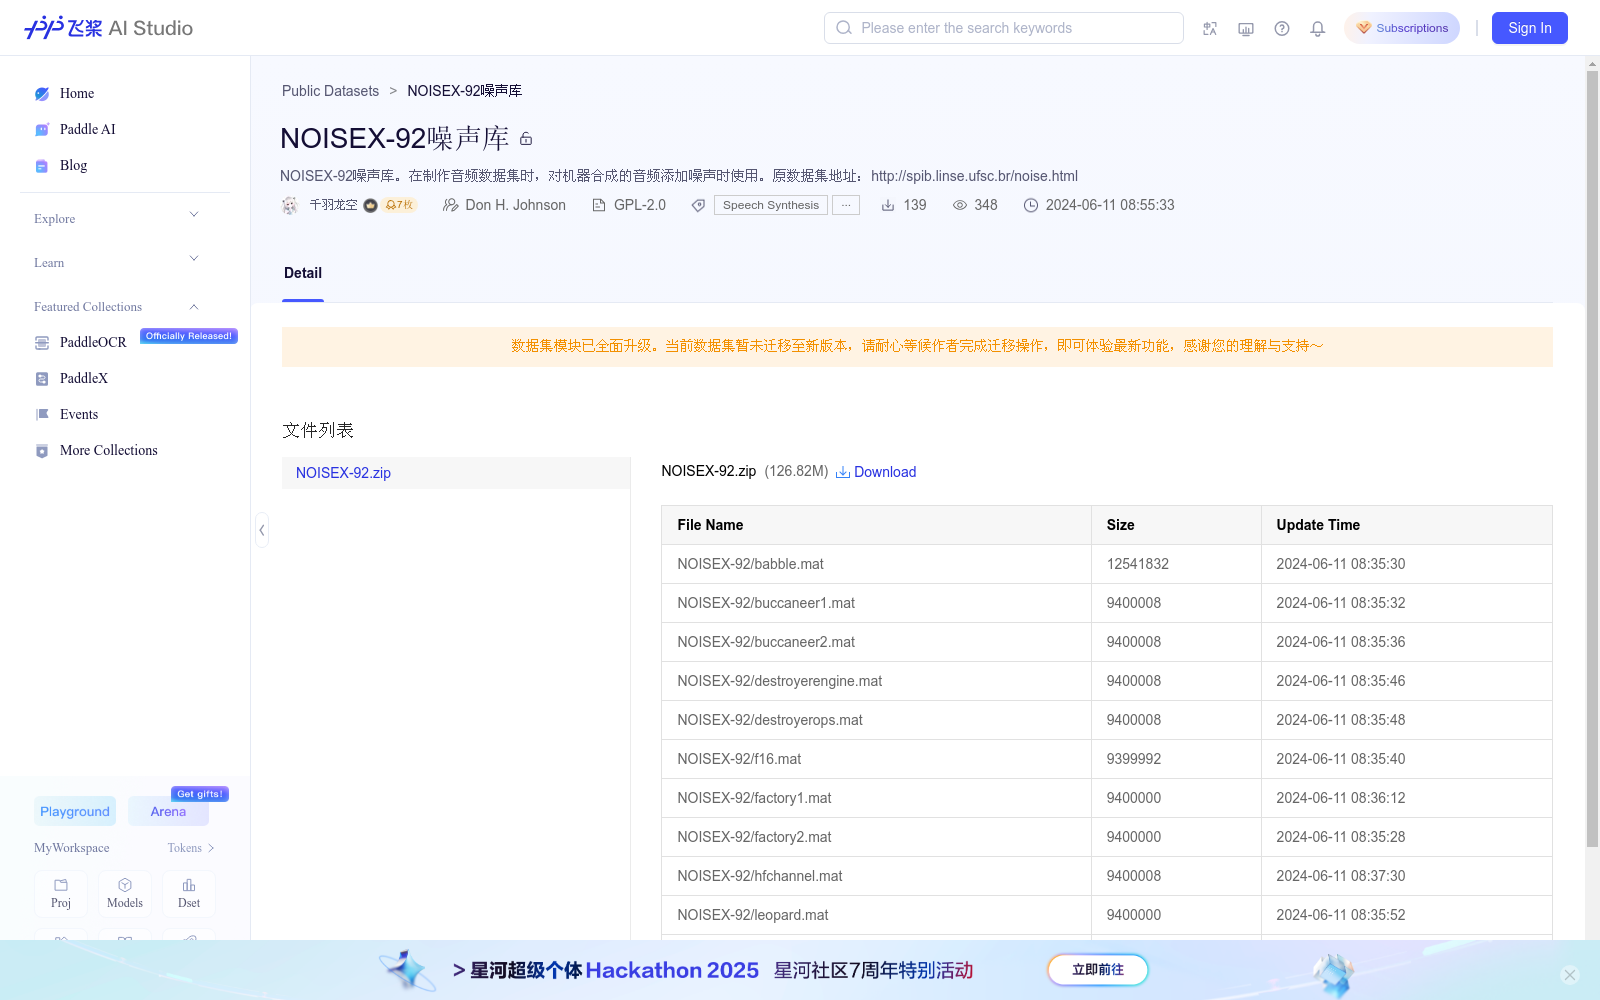Click the Events flag icon
Viewport: 1600px width, 1000px height.
pyautogui.click(x=42, y=415)
